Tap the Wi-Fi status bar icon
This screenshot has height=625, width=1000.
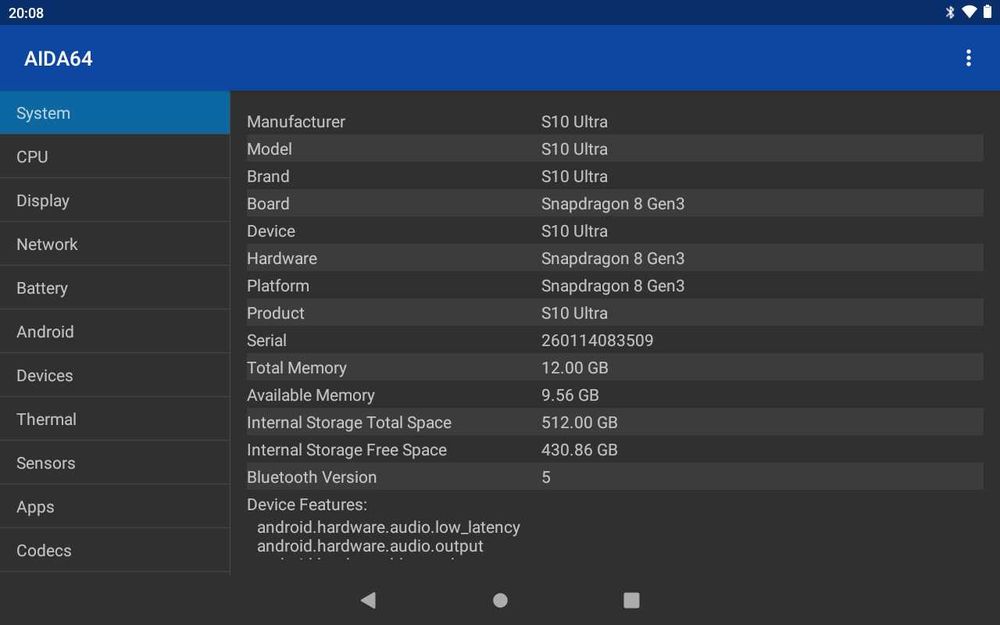(x=969, y=12)
